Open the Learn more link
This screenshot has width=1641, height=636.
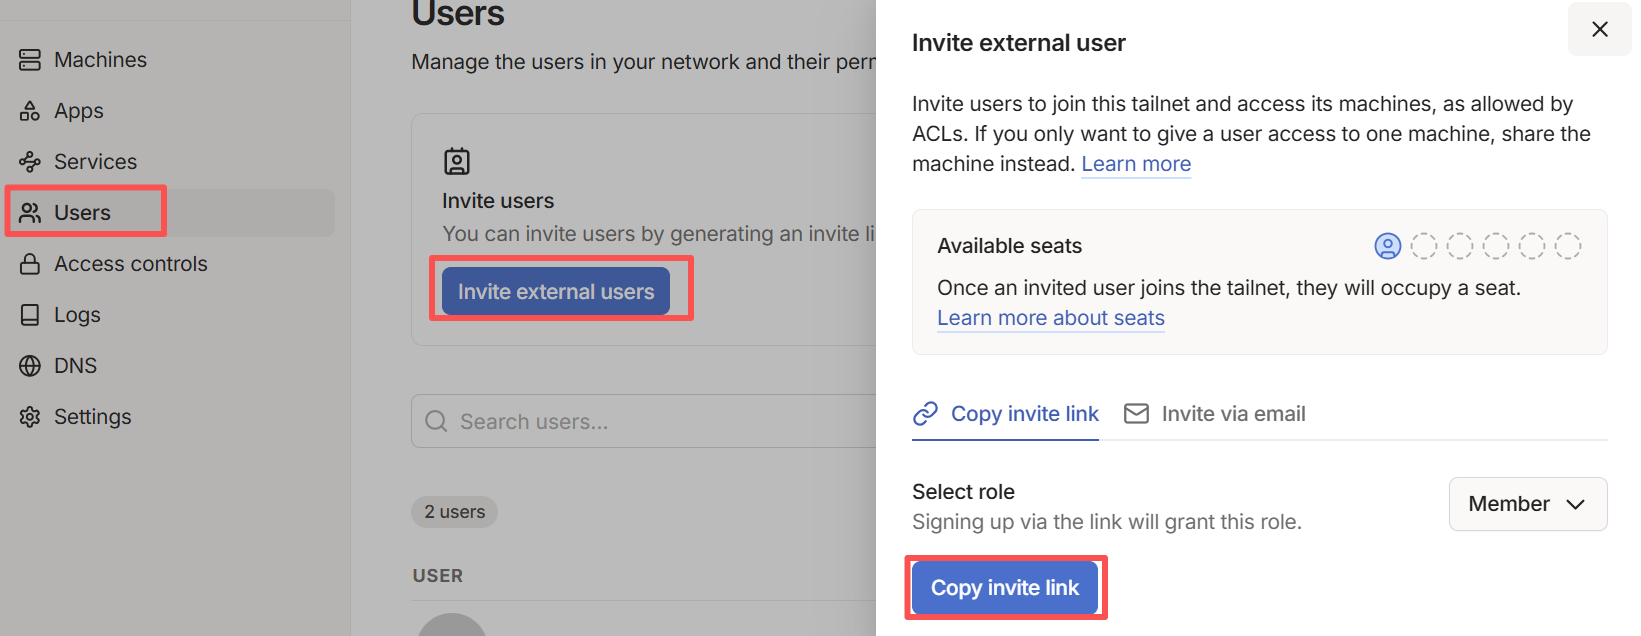click(x=1136, y=164)
